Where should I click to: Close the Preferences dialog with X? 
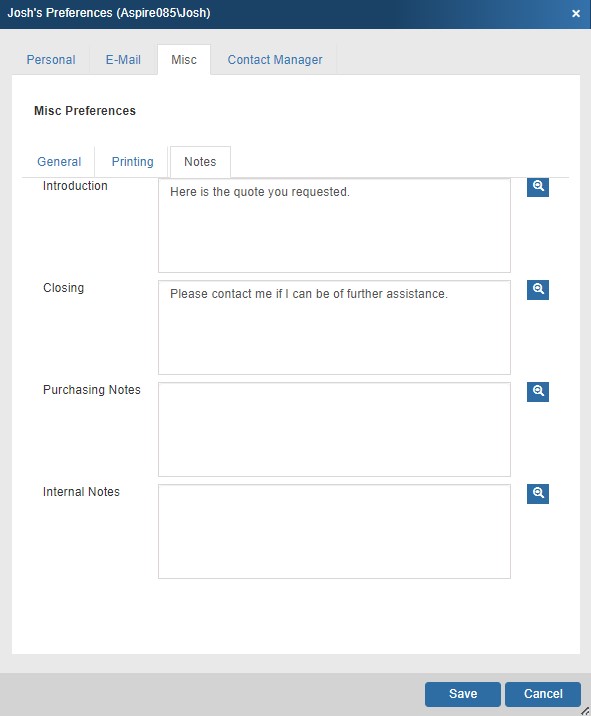tap(576, 14)
